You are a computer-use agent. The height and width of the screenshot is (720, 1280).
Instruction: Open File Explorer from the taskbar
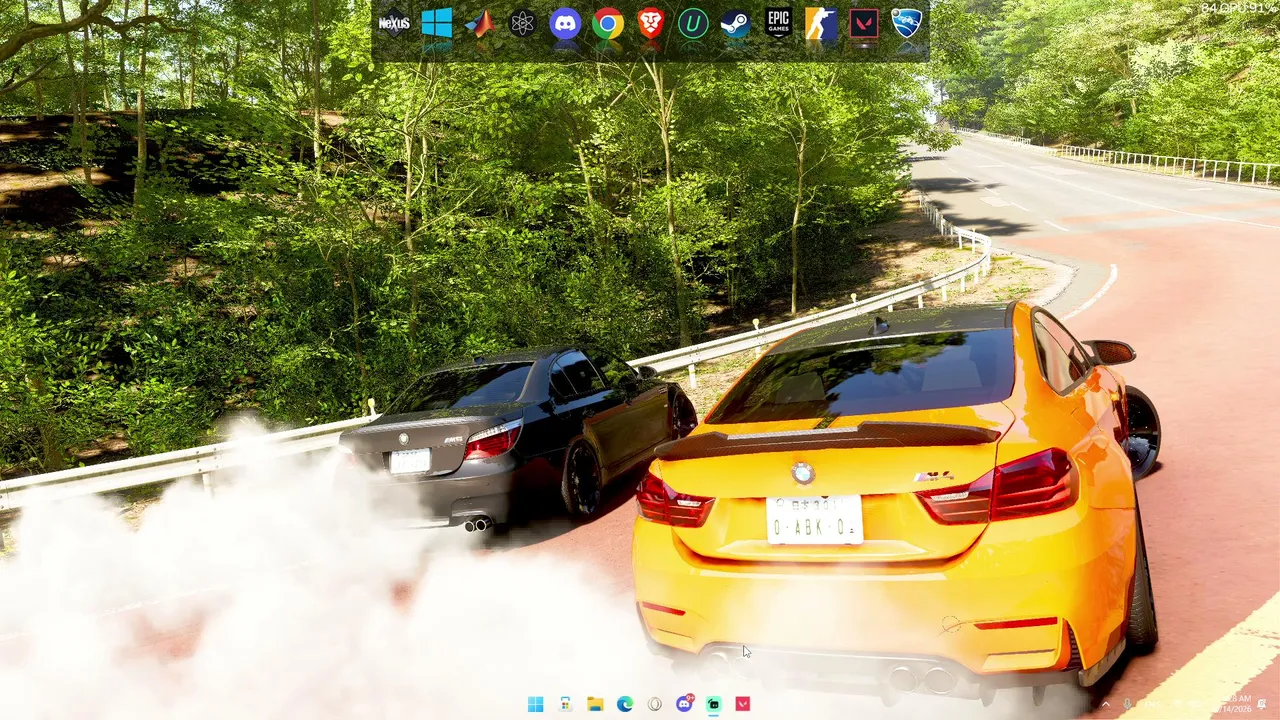595,704
